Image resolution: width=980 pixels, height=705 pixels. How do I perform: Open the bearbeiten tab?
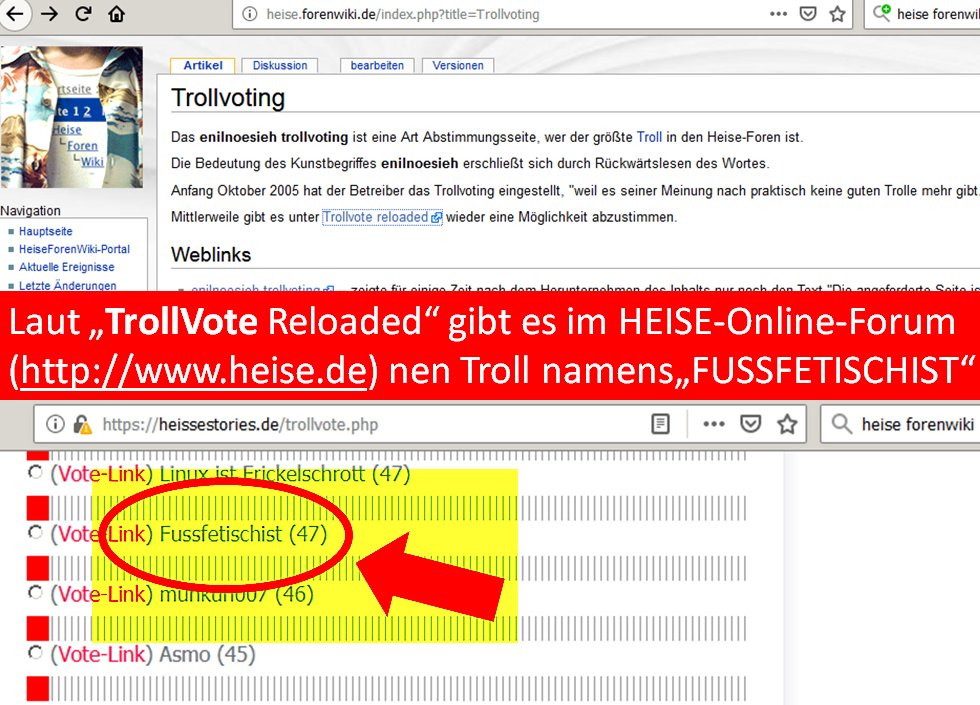(x=377, y=66)
